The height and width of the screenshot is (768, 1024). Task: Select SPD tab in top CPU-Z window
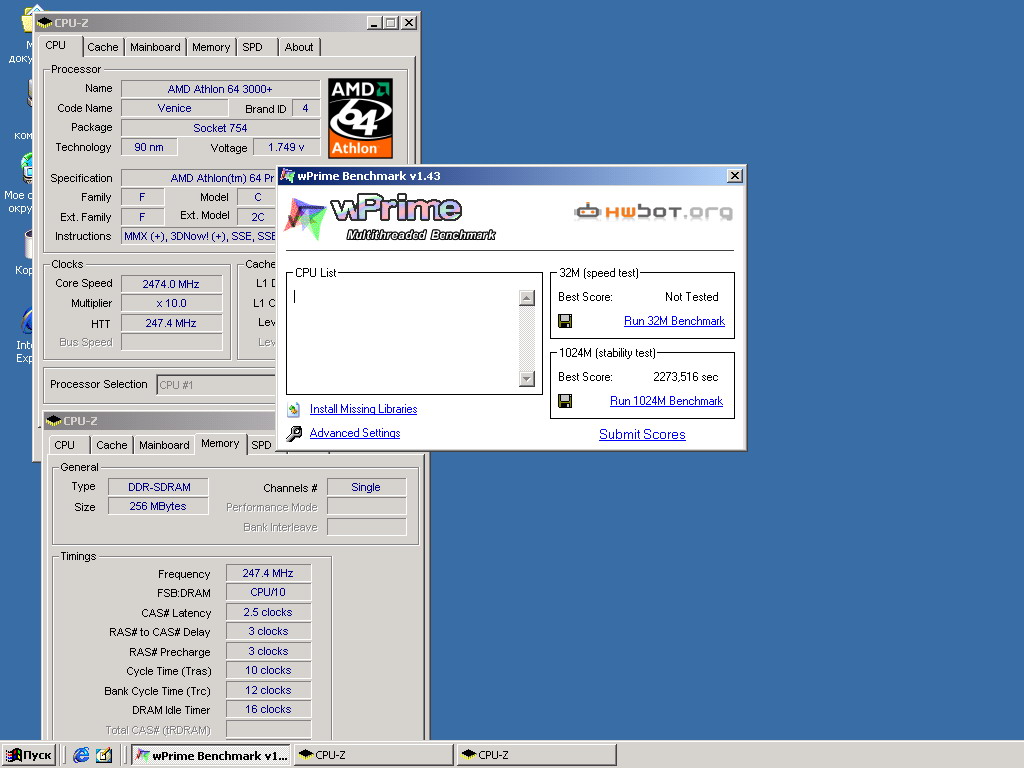pos(252,47)
